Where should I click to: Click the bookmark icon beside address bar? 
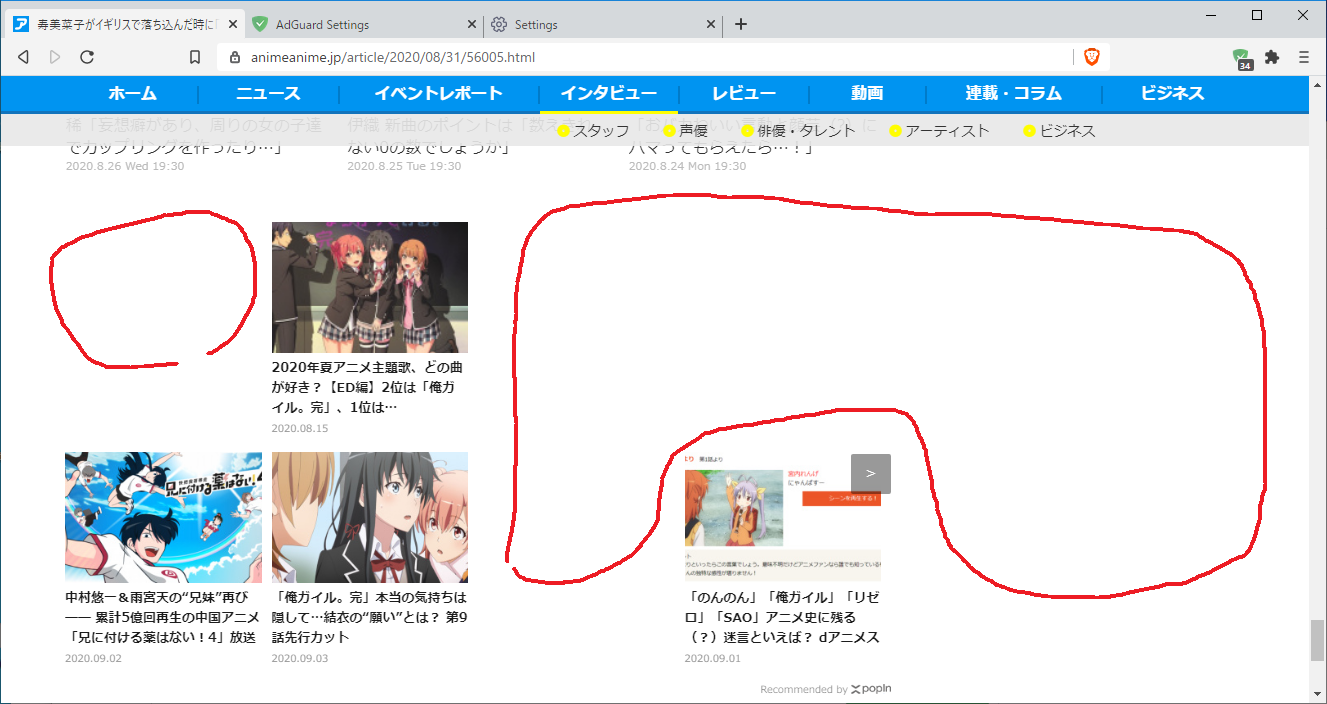(x=195, y=57)
